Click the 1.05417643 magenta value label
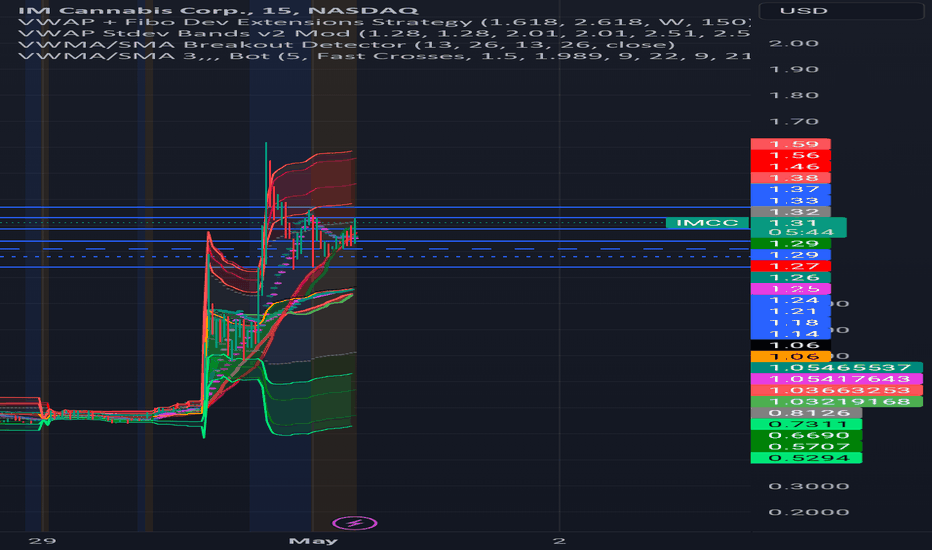This screenshot has height=550, width=932. 837,379
